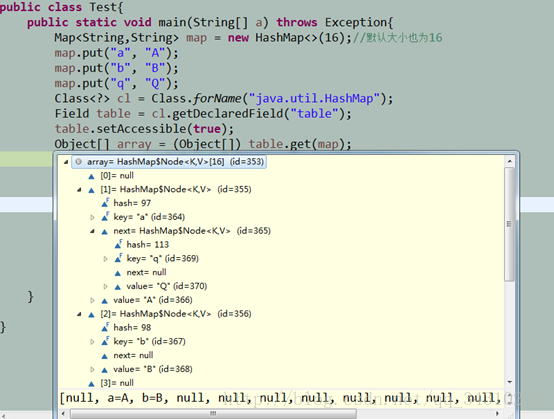Click final field icon beside hash= 113
The image size is (554, 419).
[118, 244]
